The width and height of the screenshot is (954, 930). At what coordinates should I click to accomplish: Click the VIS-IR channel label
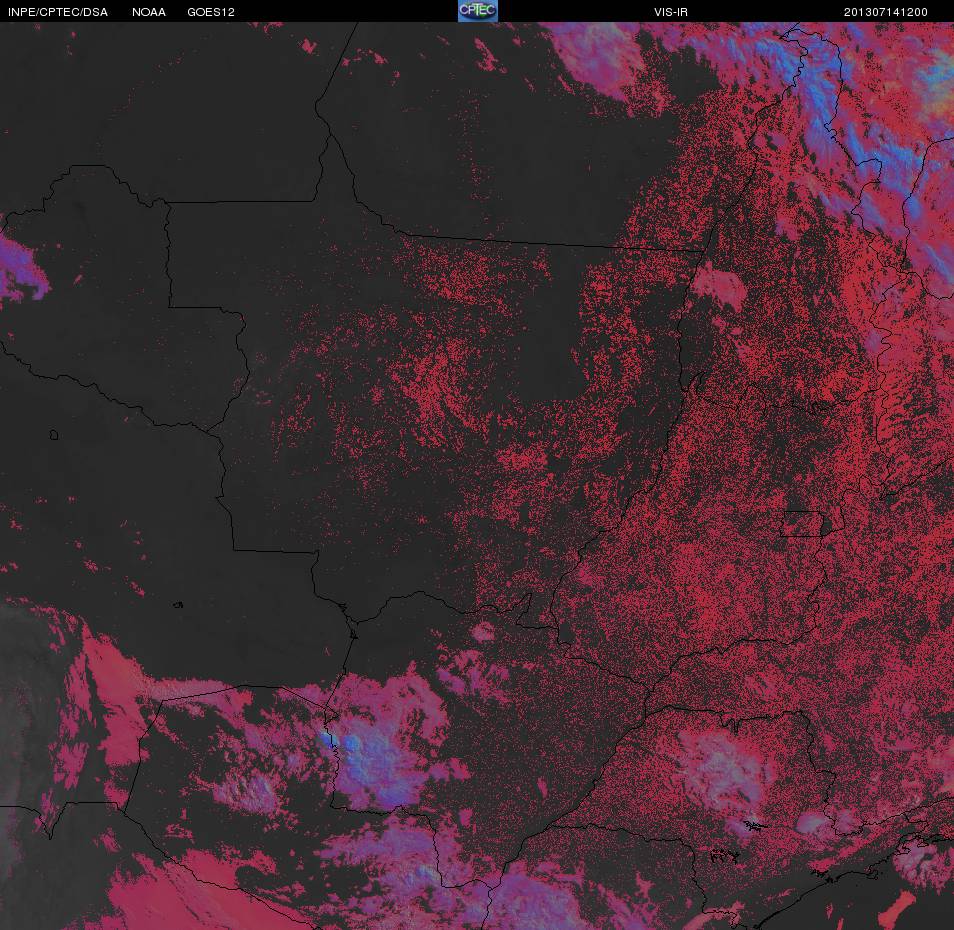[x=671, y=12]
